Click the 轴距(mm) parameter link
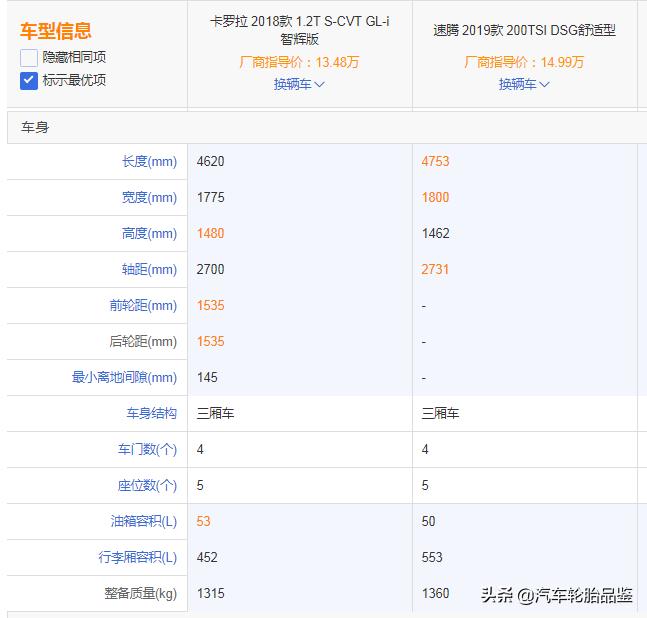This screenshot has width=647, height=618. 149,269
